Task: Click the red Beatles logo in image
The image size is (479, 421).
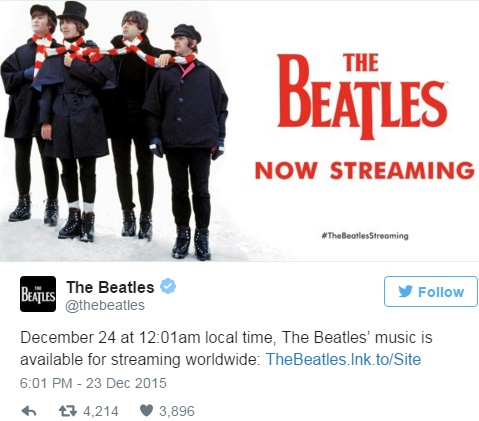Action: 362,95
